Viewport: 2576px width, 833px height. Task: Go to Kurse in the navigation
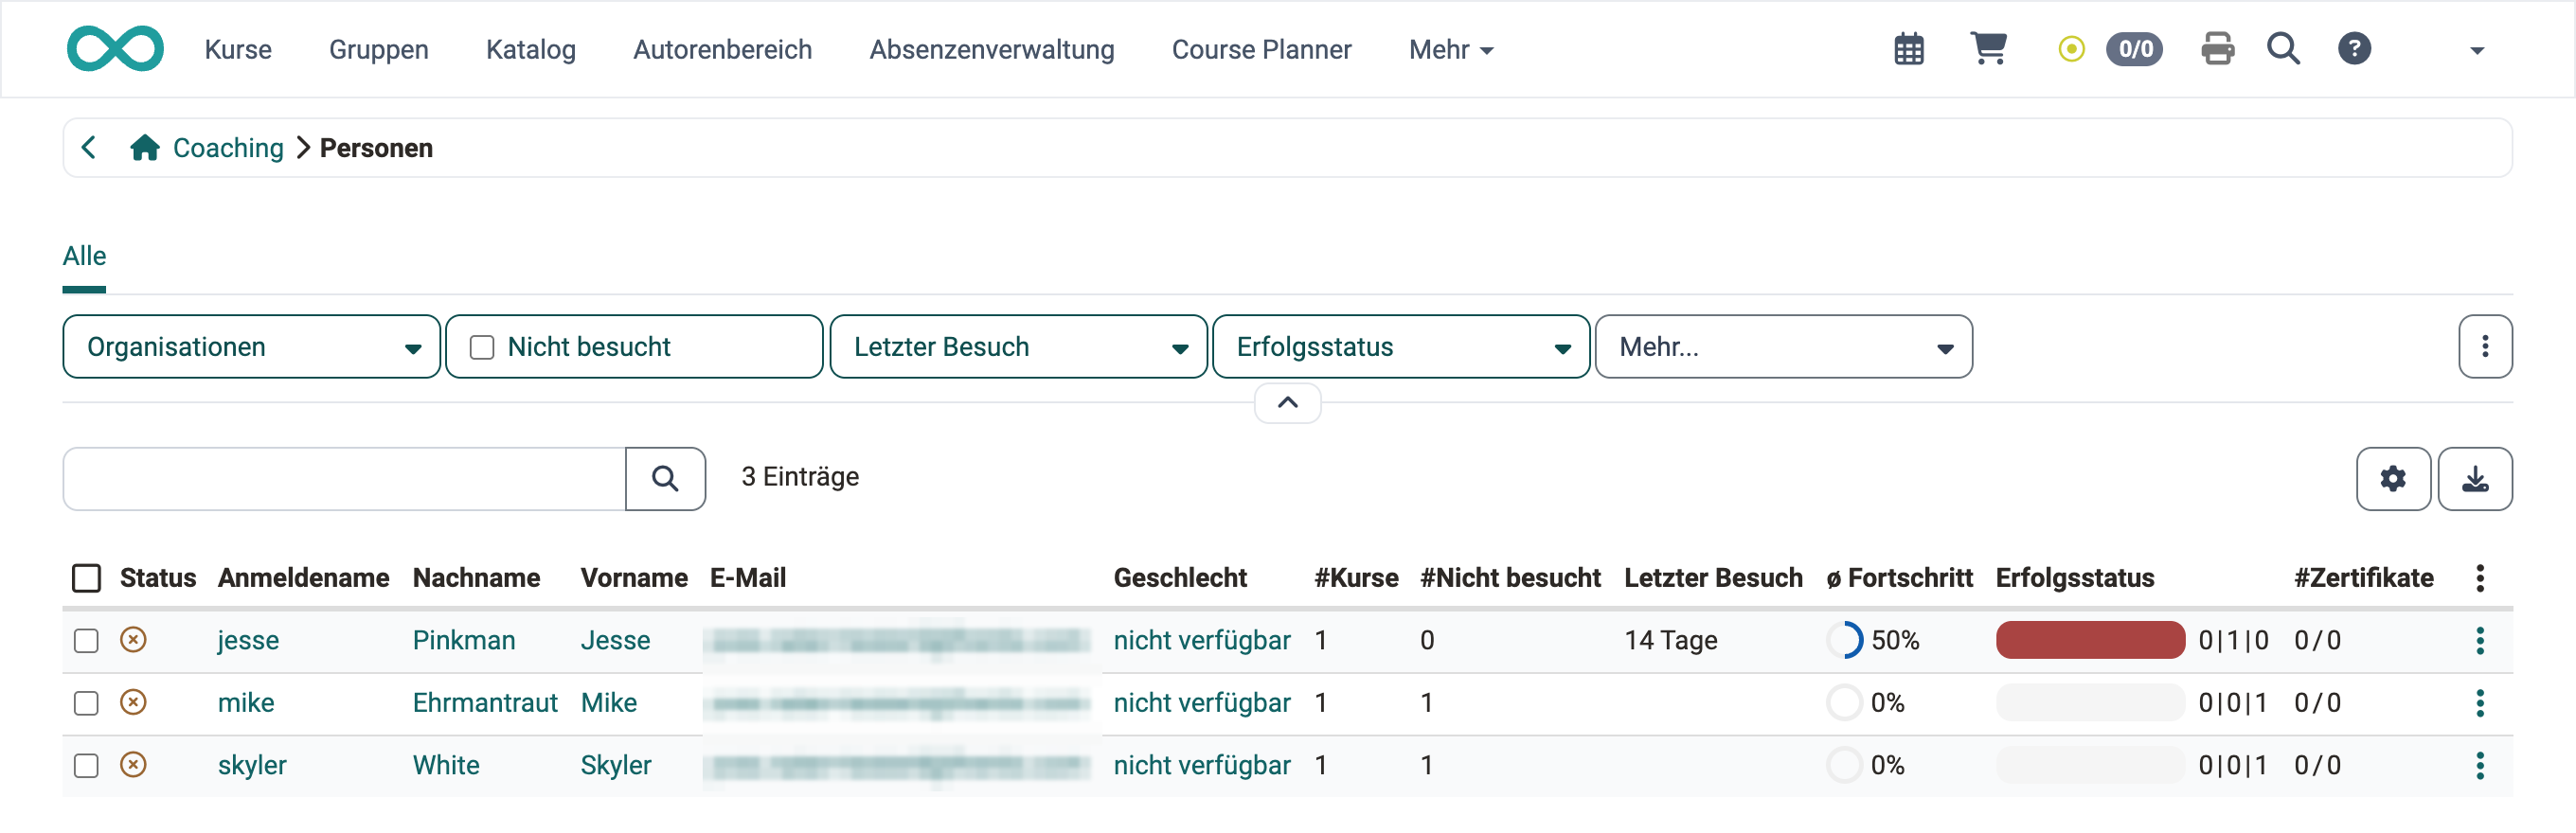pos(238,50)
